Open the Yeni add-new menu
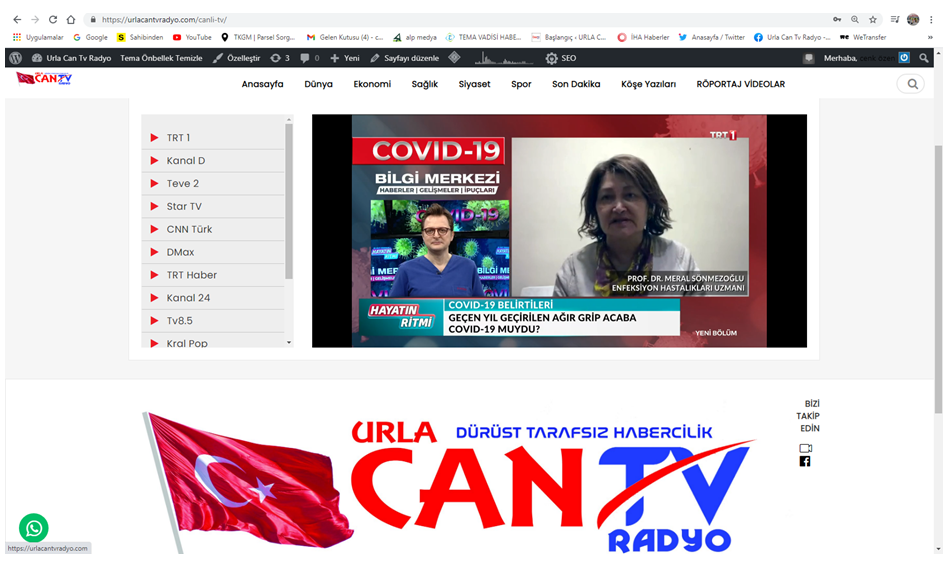Viewport: 950px width, 566px height. point(344,58)
